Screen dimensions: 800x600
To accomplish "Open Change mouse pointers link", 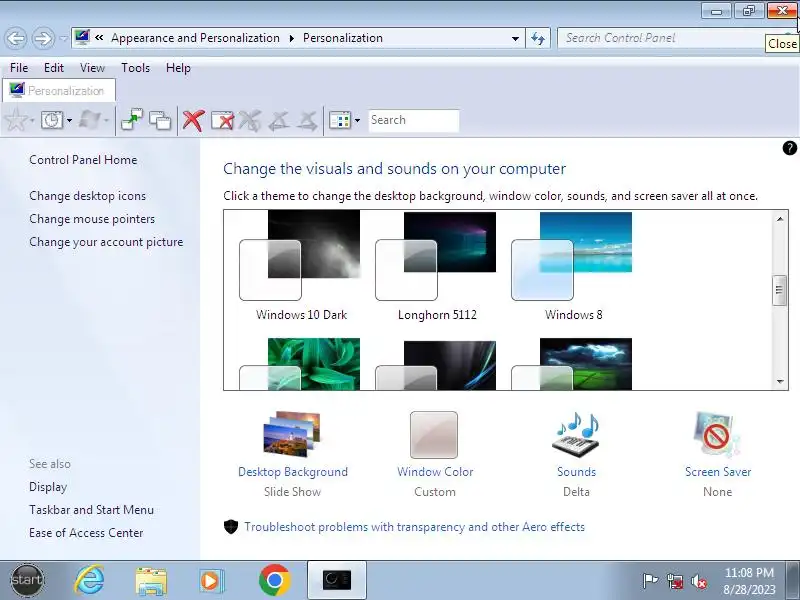I will (92, 219).
